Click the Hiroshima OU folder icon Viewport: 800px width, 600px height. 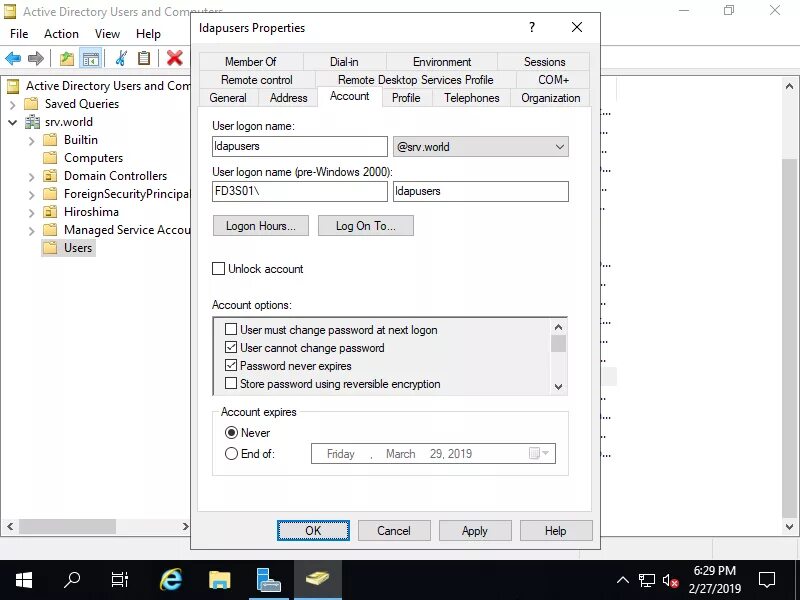click(x=50, y=212)
